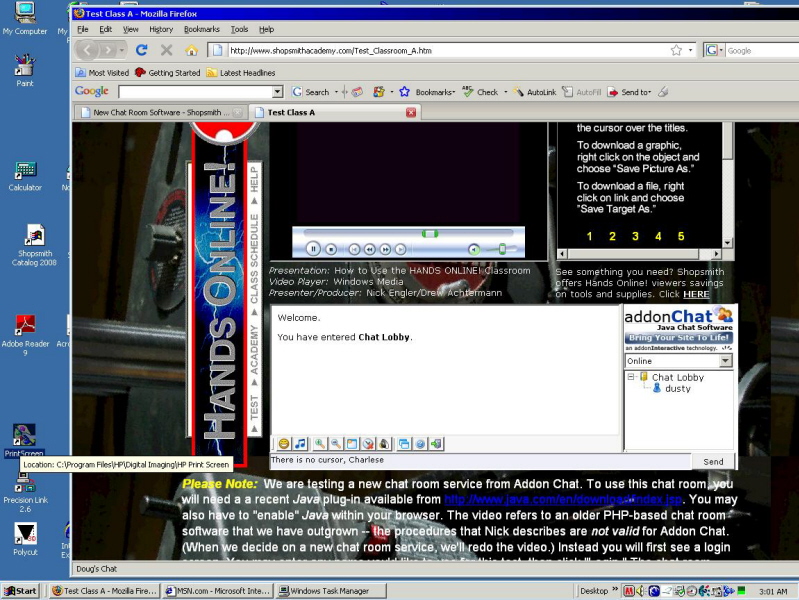Screen dimensions: 799x600
Task: Click the music note sound icon in chat
Action: pos(301,444)
